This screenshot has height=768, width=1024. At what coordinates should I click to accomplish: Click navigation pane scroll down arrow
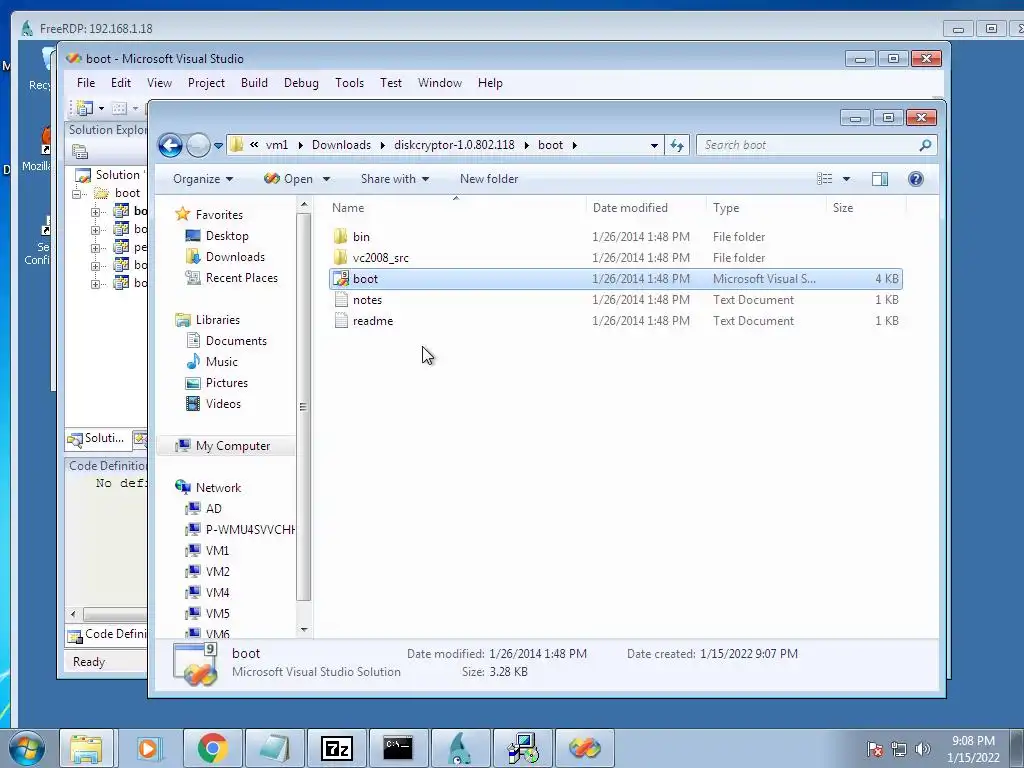coord(304,630)
